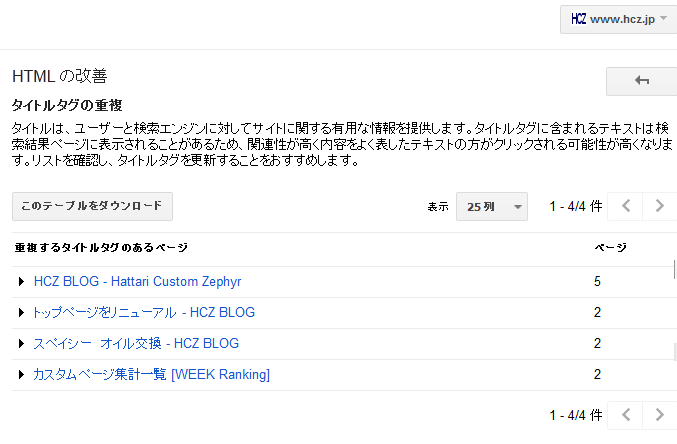This screenshot has height=444, width=677.
Task: Go to previous page using top pager arrow
Action: [x=626, y=206]
